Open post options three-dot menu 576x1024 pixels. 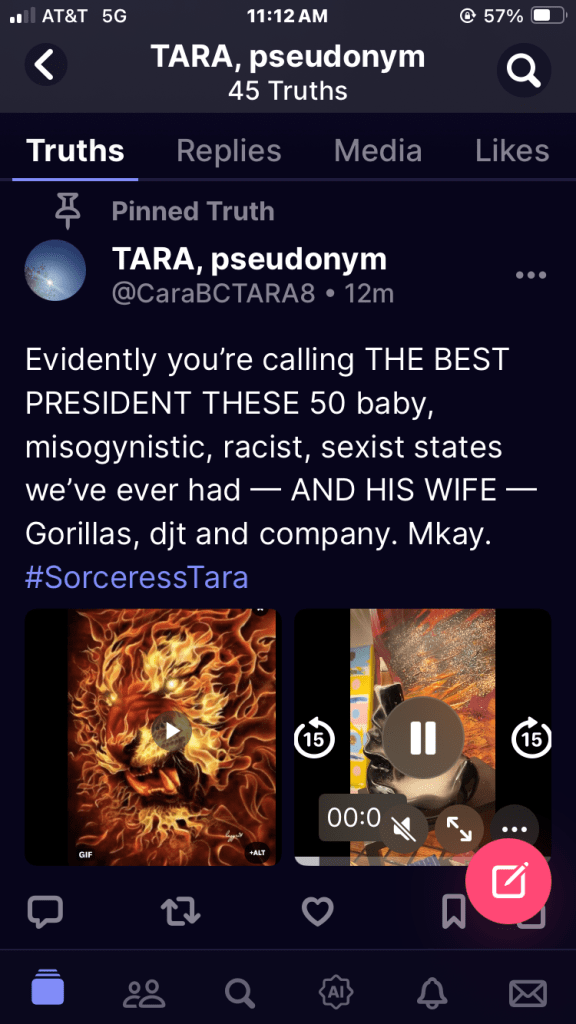[x=530, y=275]
